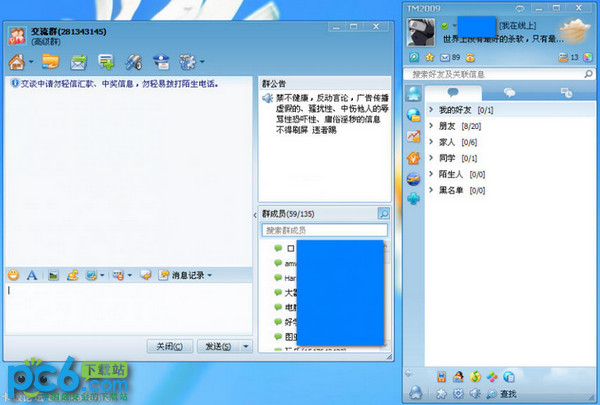600x405 pixels.
Task: Click 查找 search button in TM2009
Action: point(502,394)
